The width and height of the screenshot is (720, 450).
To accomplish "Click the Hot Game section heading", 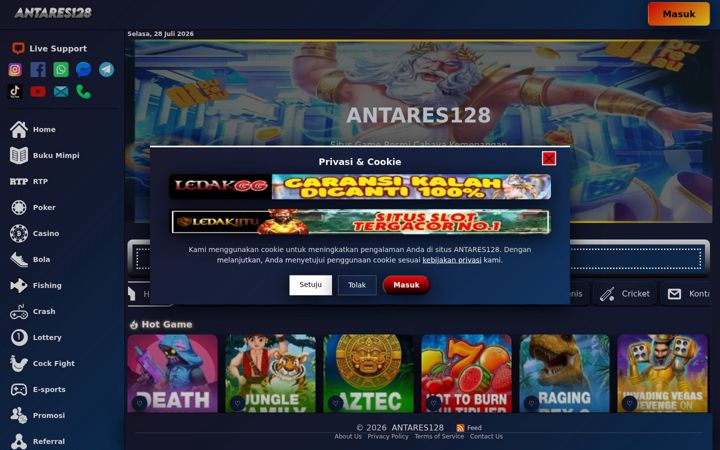I will (161, 325).
